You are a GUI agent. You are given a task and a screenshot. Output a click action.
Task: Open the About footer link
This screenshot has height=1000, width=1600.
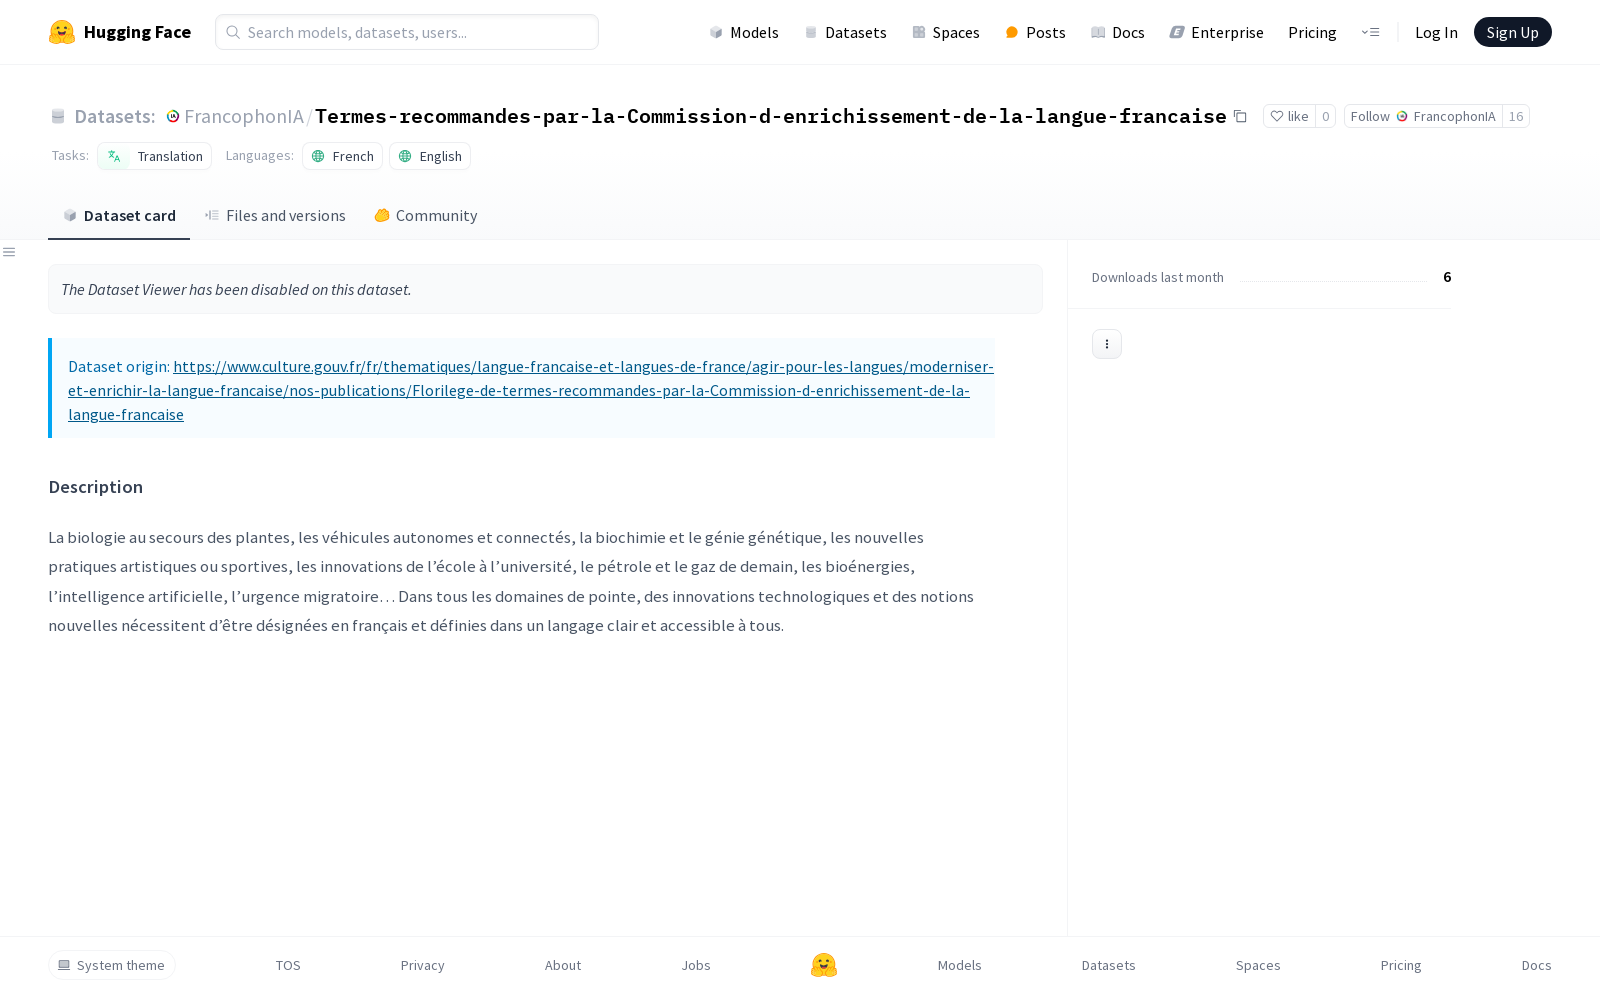point(563,965)
